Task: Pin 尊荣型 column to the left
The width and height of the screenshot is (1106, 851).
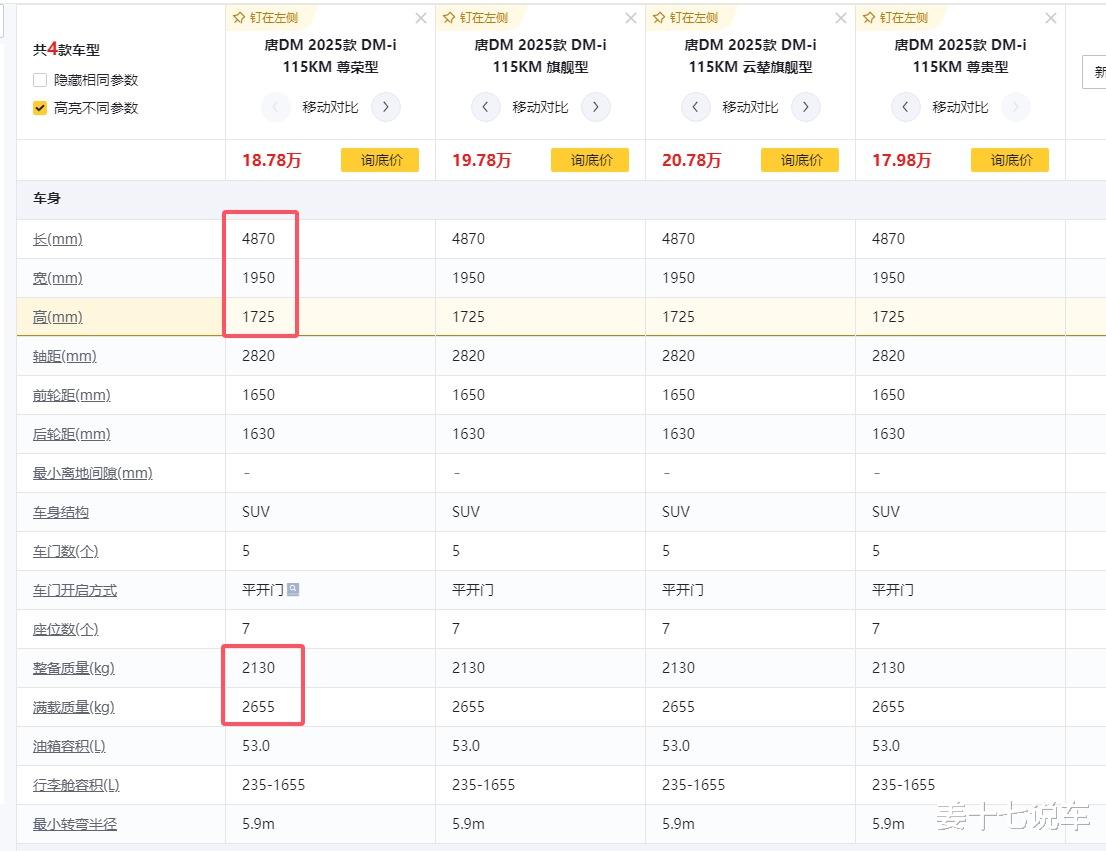Action: (x=266, y=18)
